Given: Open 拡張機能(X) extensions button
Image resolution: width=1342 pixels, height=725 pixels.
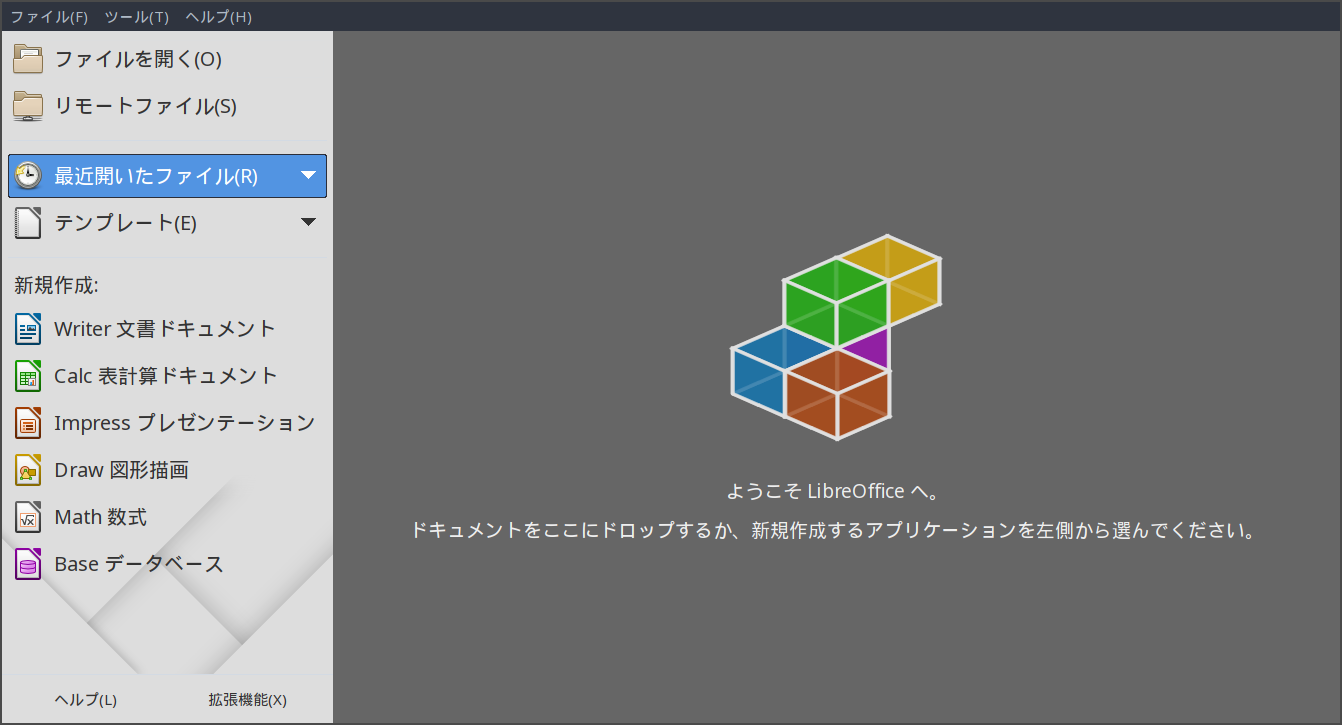Looking at the screenshot, I should 248,700.
